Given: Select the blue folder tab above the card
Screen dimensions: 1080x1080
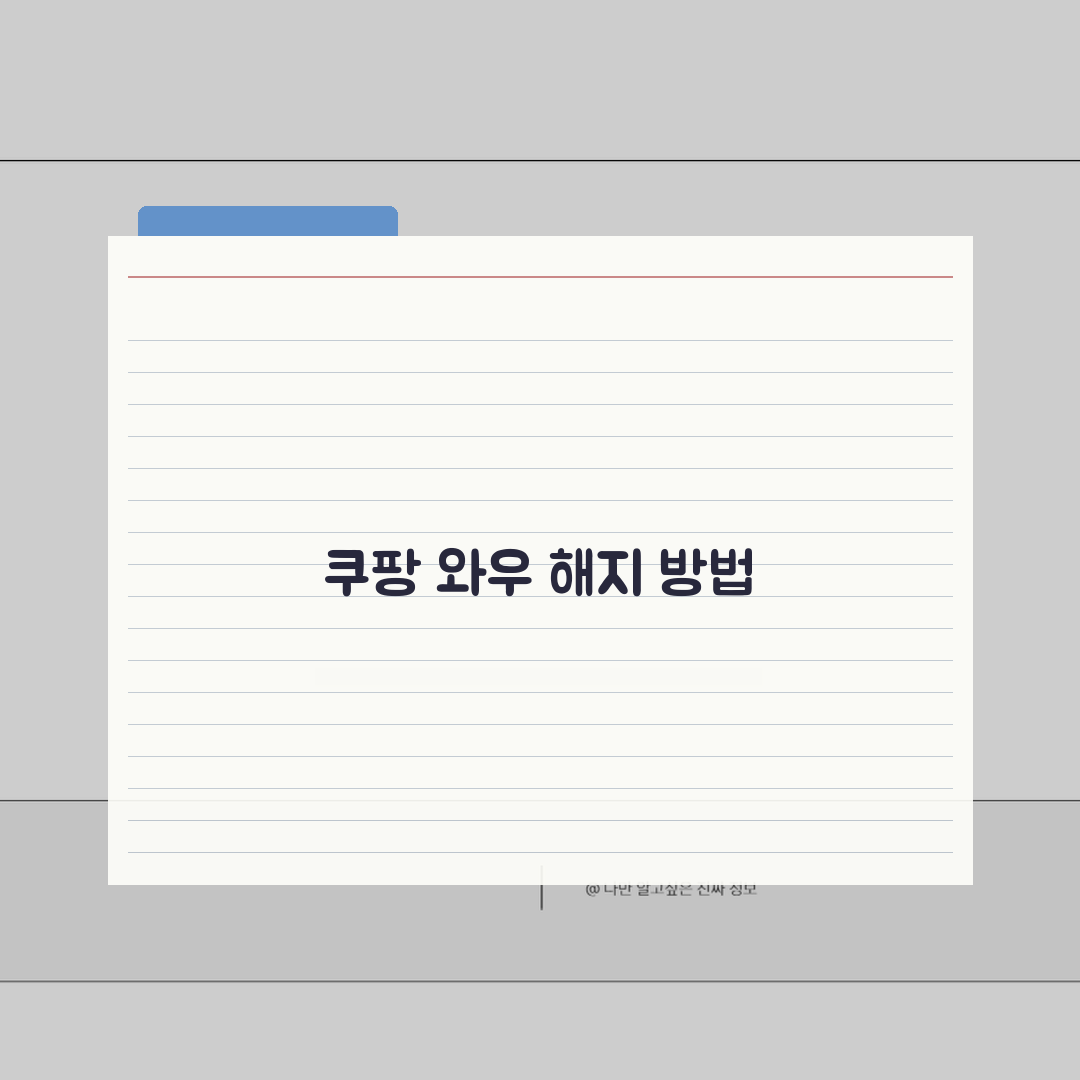Looking at the screenshot, I should pyautogui.click(x=268, y=221).
